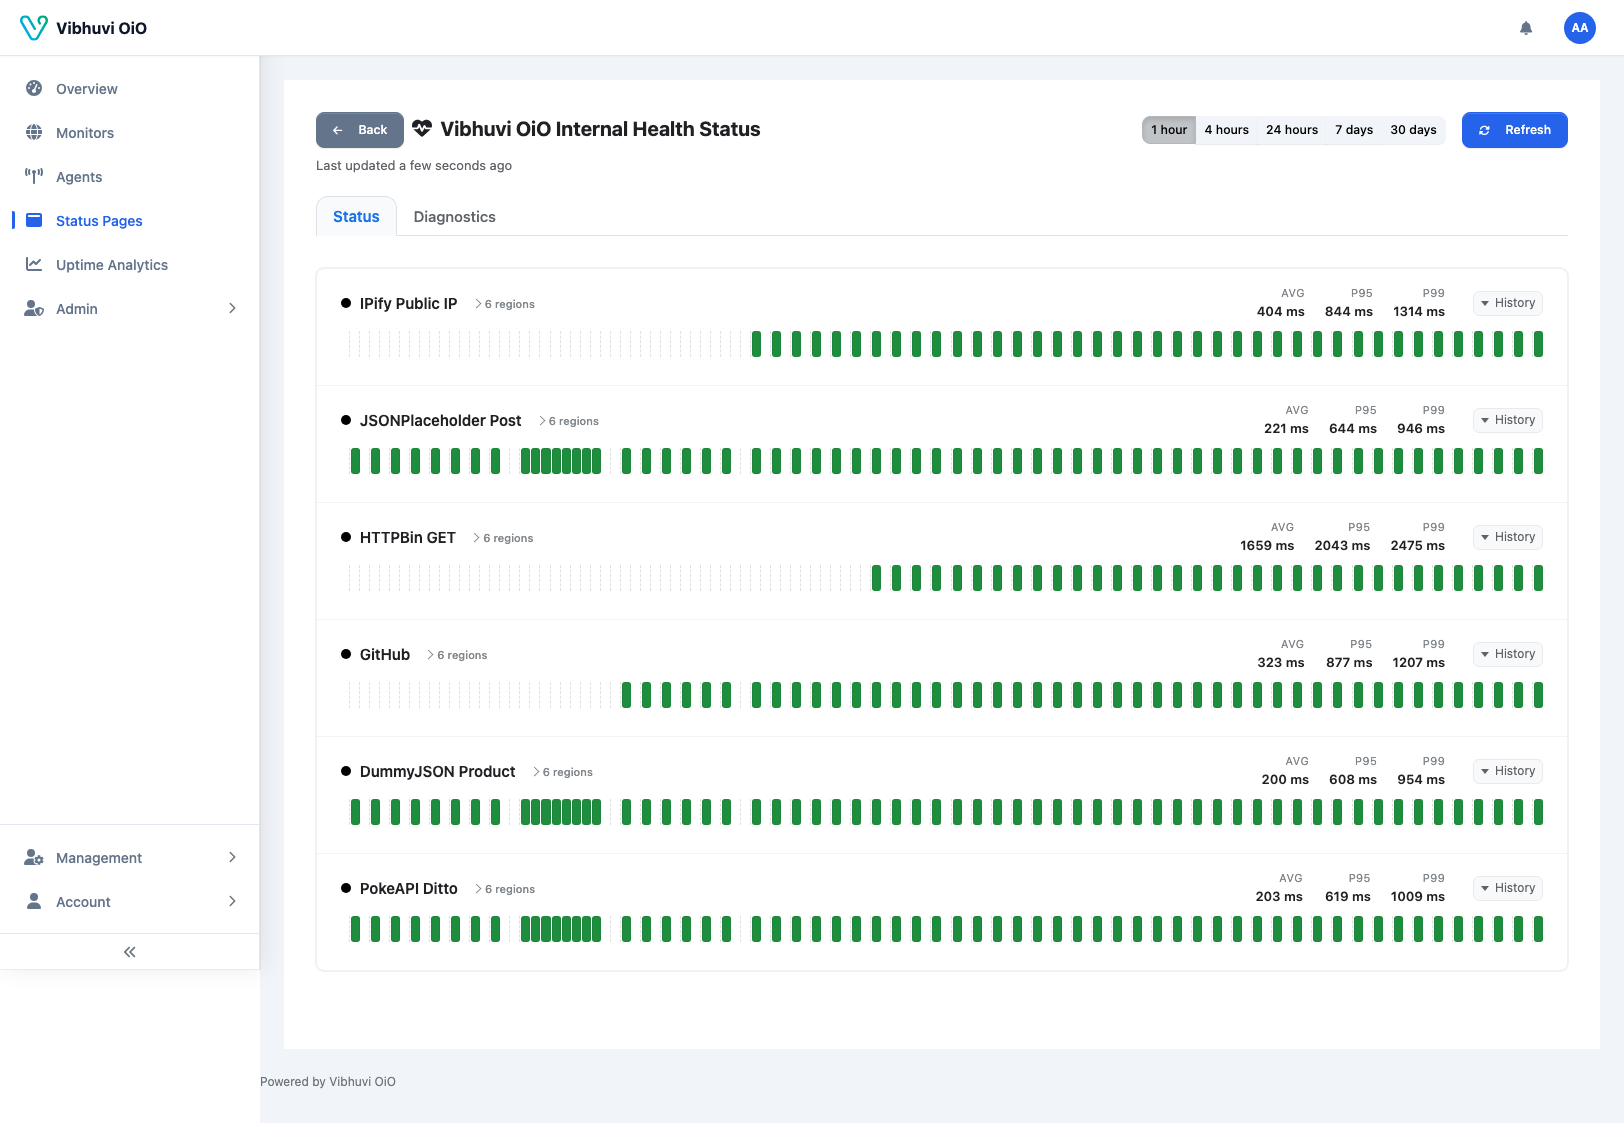Screen dimensions: 1624x1123
Task: Click the Uptime Analytics chart icon
Action: click(x=34, y=264)
